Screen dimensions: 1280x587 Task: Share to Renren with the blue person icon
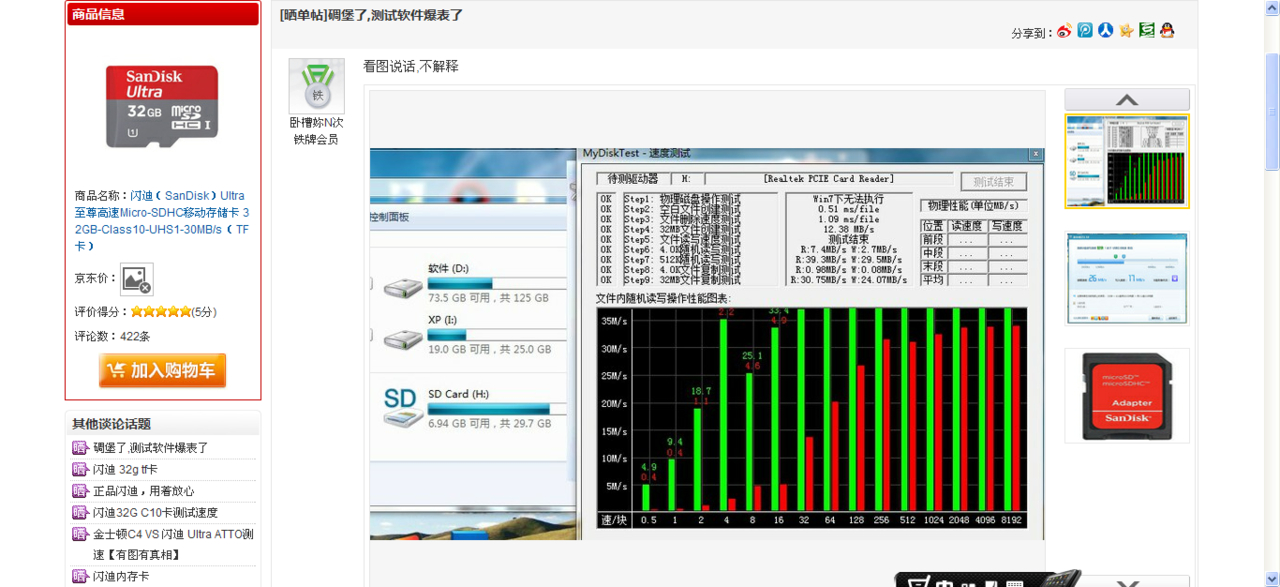1105,31
